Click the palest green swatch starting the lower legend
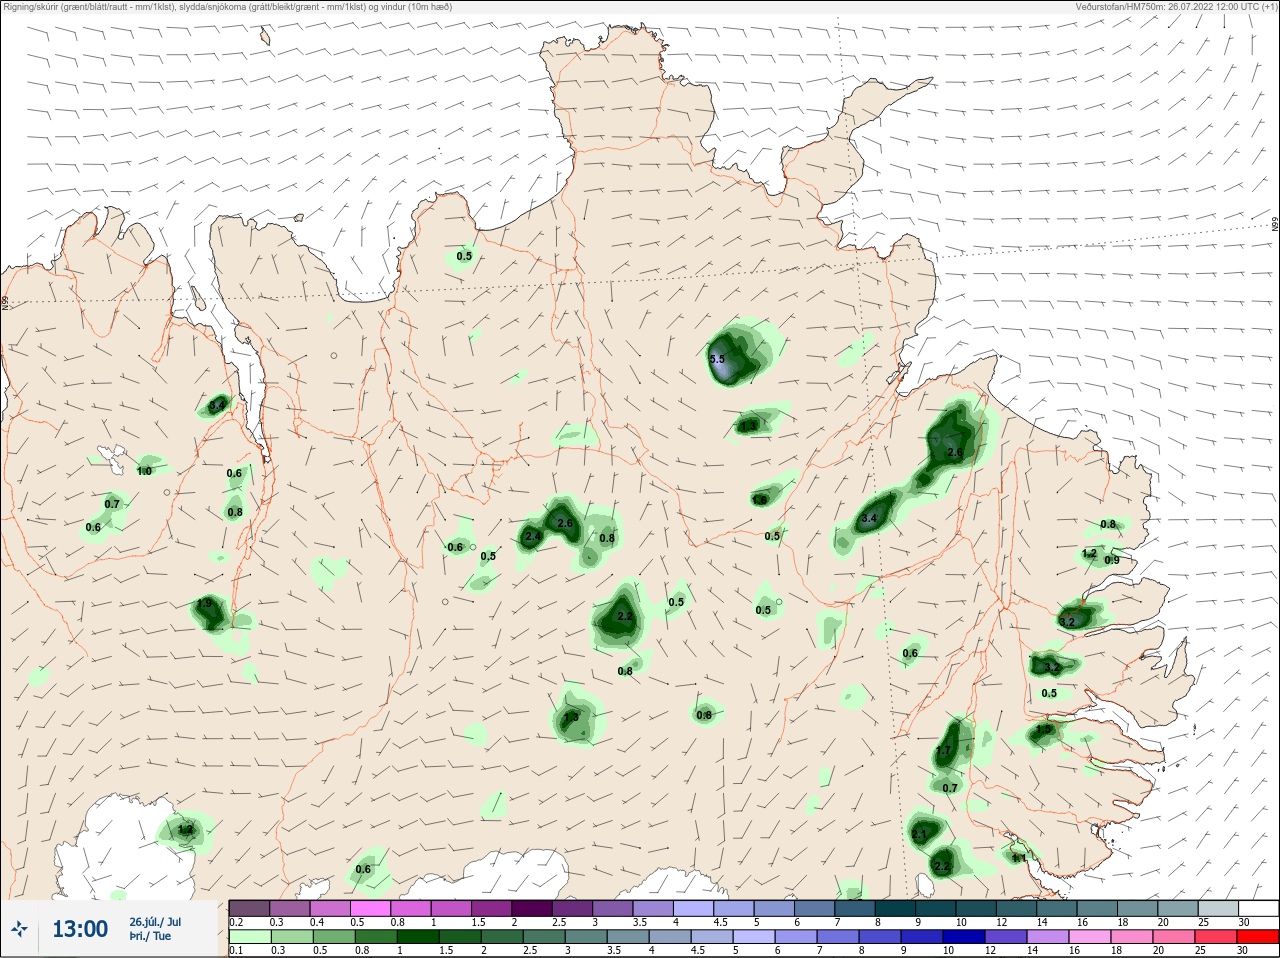 click(249, 937)
